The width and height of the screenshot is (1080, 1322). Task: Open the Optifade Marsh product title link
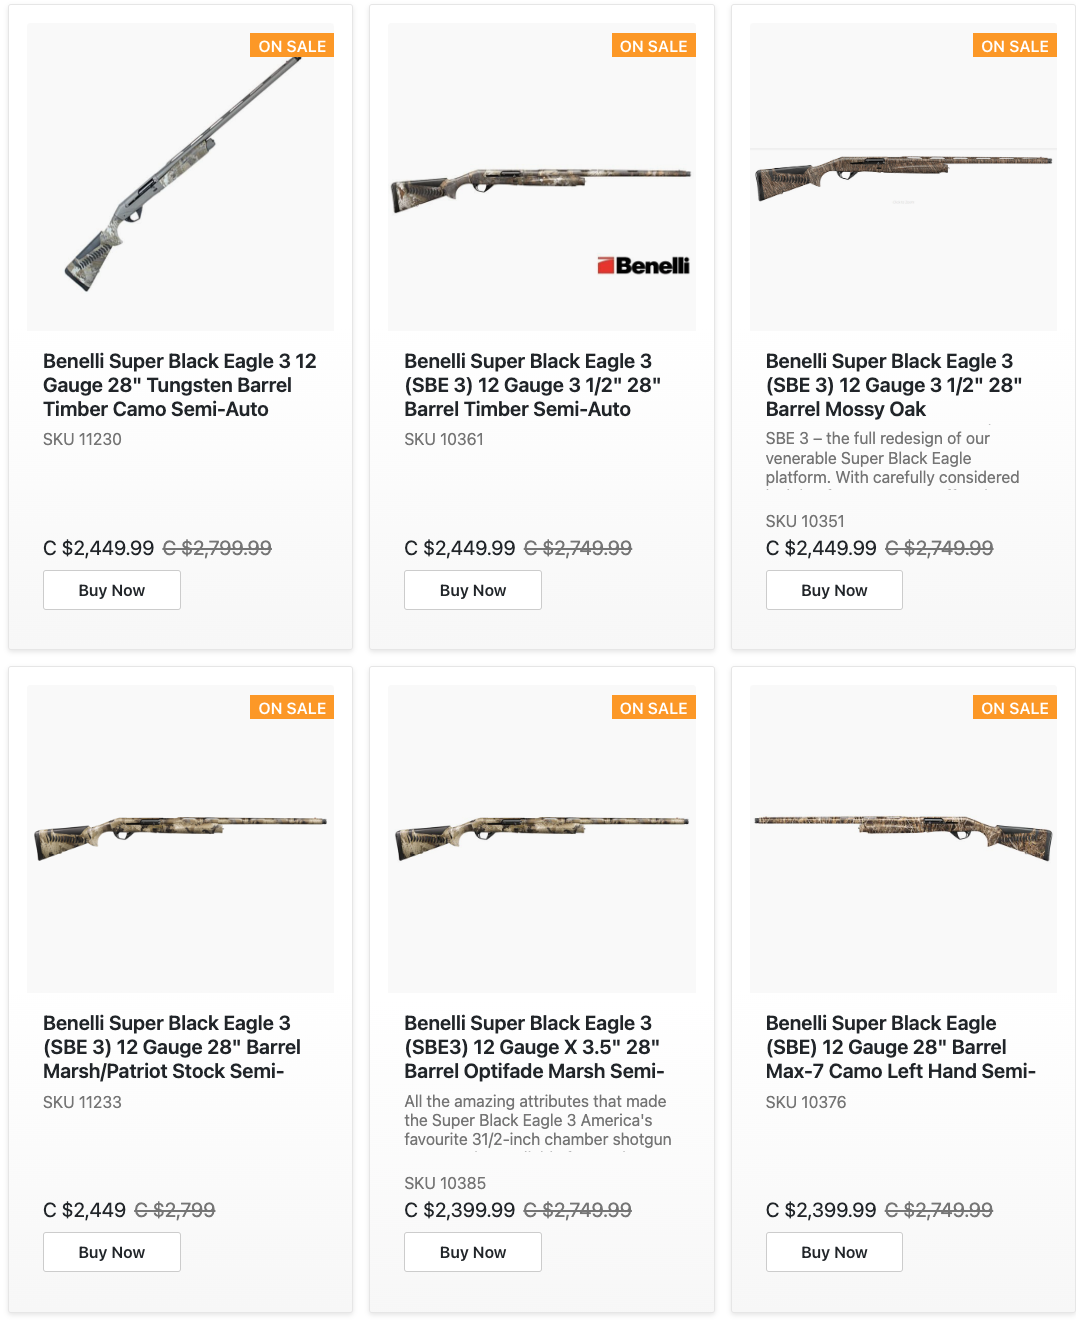(x=533, y=1047)
